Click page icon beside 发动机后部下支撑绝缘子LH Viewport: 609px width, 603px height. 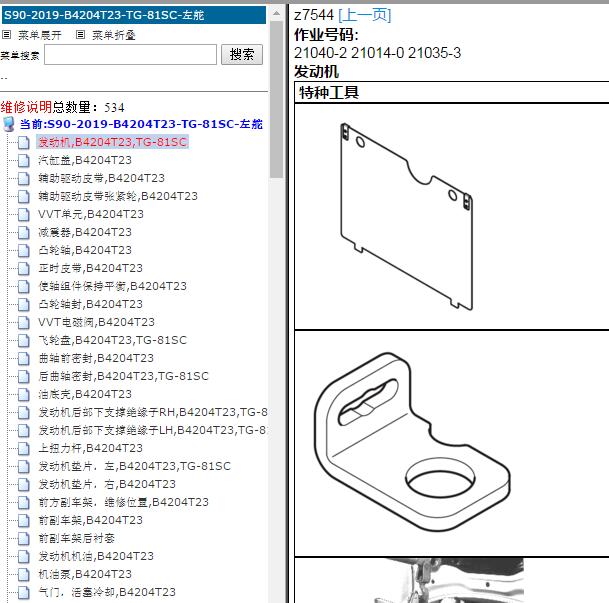point(24,430)
